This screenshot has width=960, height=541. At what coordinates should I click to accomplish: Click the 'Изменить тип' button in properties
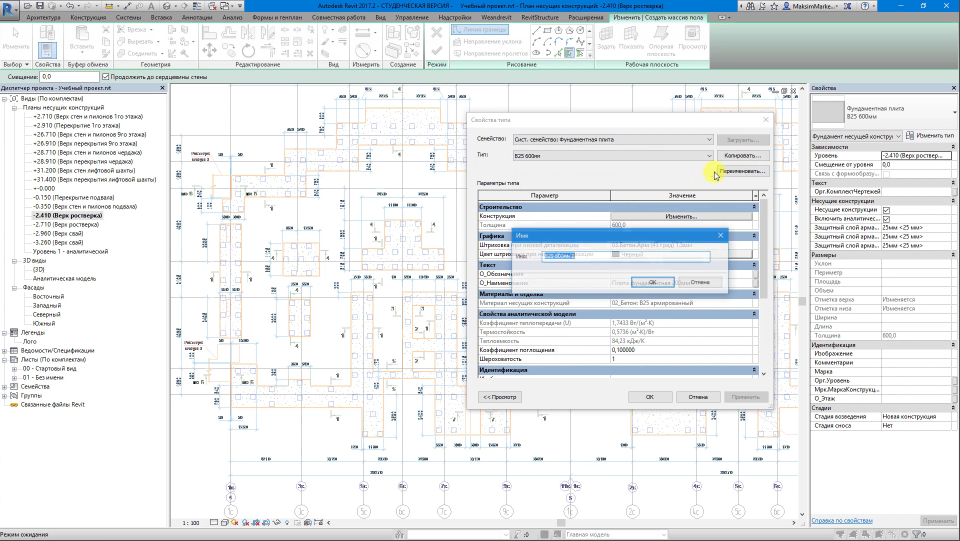[929, 135]
